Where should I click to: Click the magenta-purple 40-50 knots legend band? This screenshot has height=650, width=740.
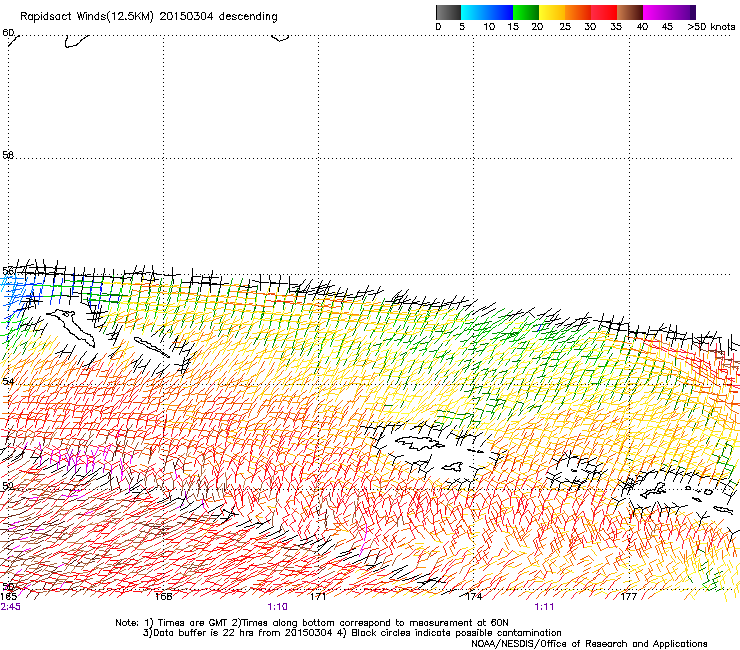click(669, 12)
